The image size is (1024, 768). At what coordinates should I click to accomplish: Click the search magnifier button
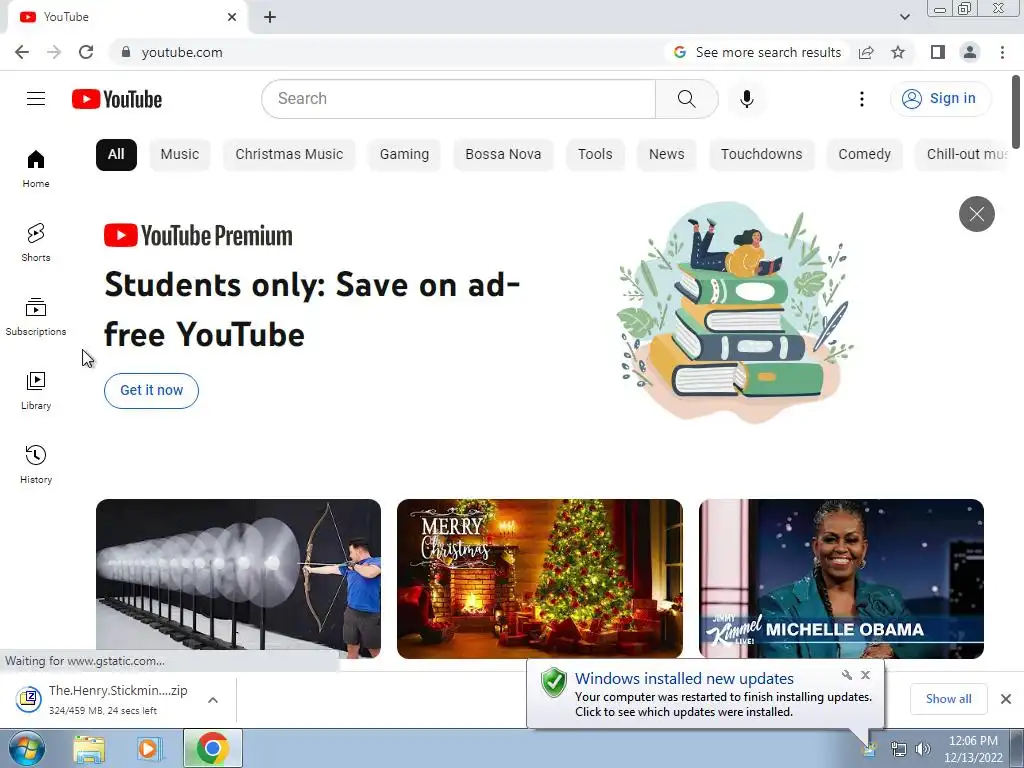pos(686,99)
